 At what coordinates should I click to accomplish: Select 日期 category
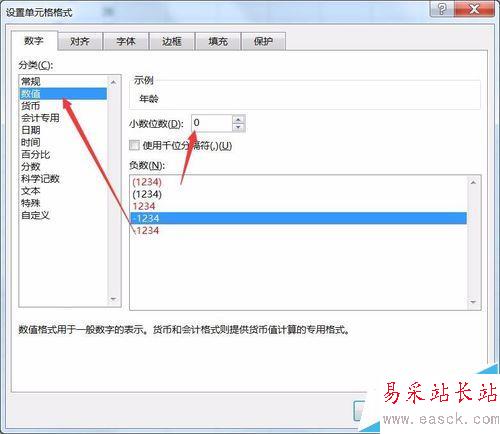(63, 130)
